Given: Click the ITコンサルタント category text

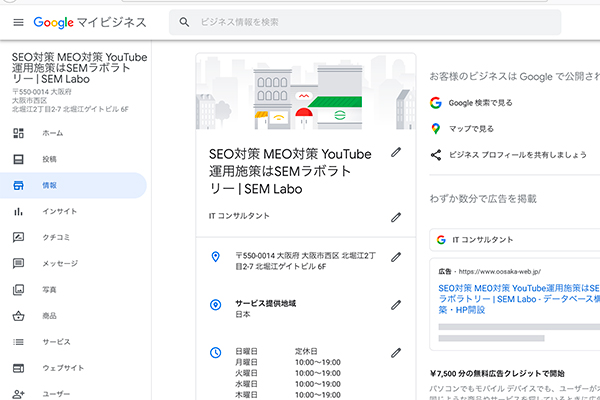Looking at the screenshot, I should (x=239, y=216).
